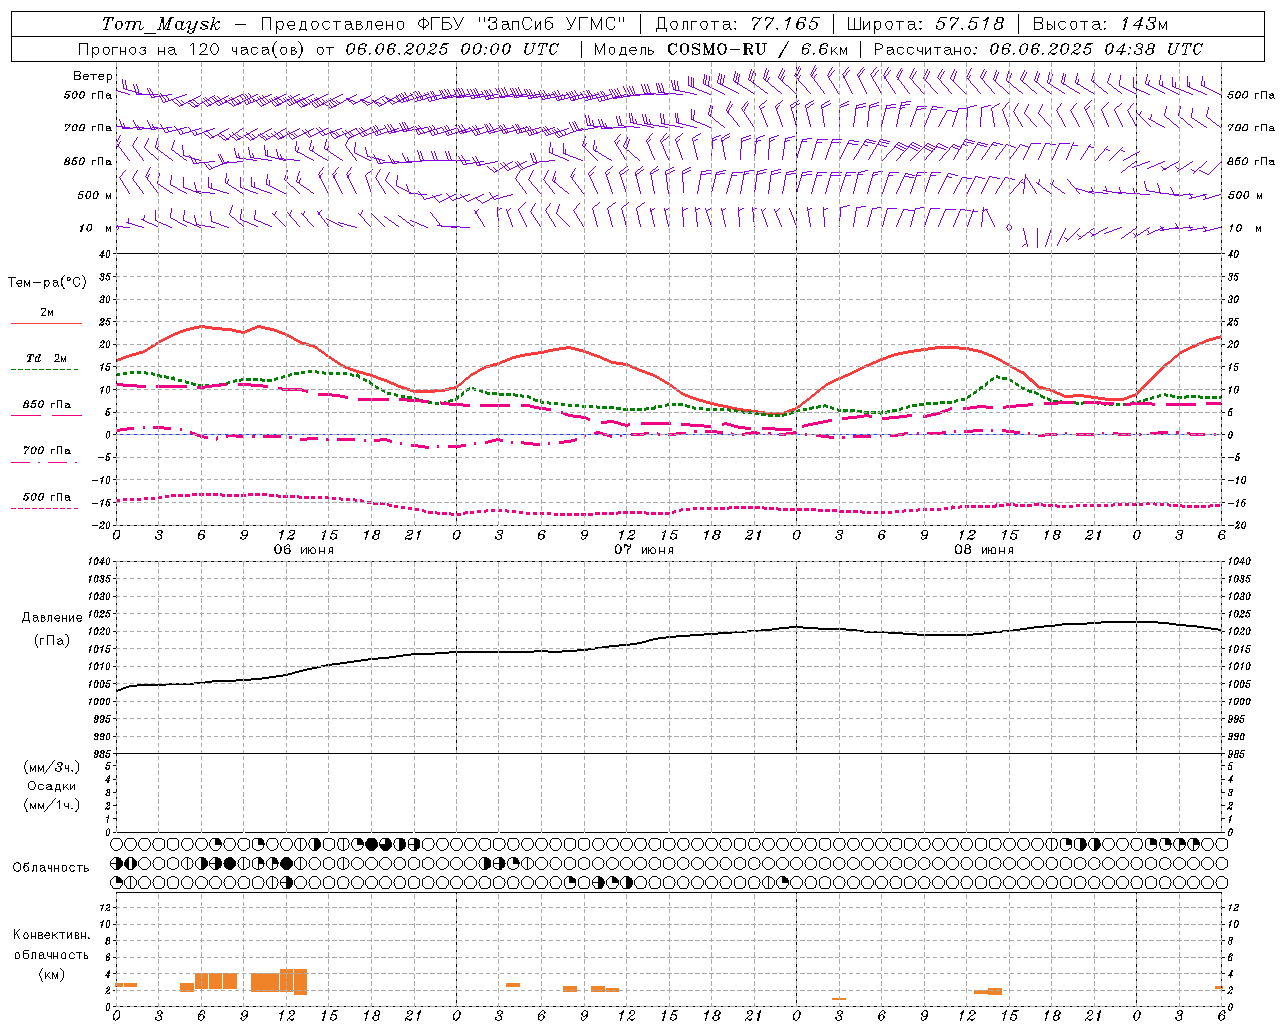Select the latitude value Широта: 57.518
This screenshot has height=1024, width=1280.
[x=925, y=24]
